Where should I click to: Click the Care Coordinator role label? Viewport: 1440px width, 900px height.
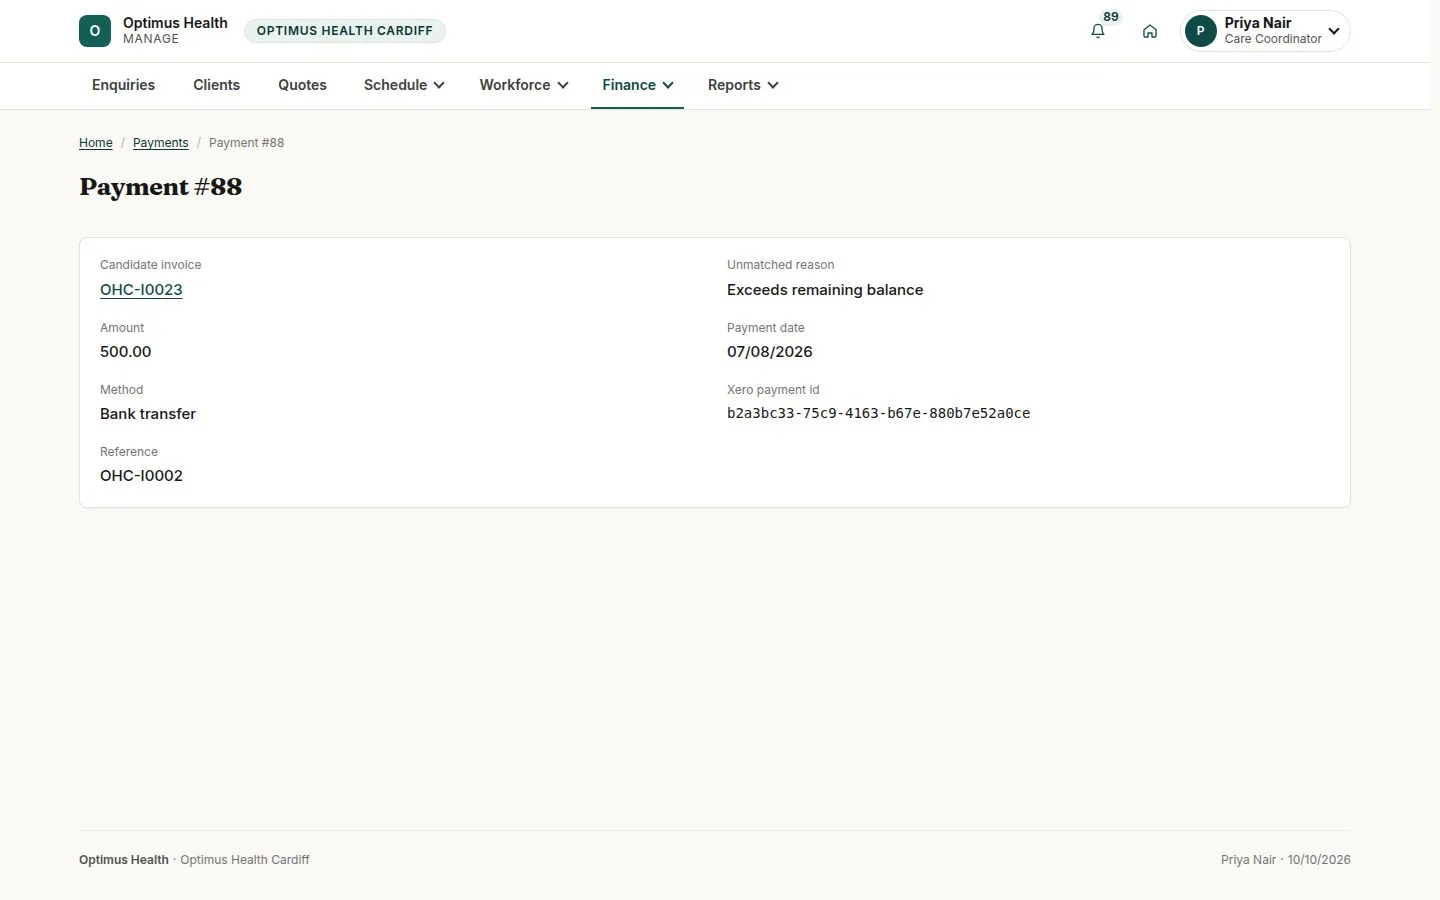(x=1273, y=39)
